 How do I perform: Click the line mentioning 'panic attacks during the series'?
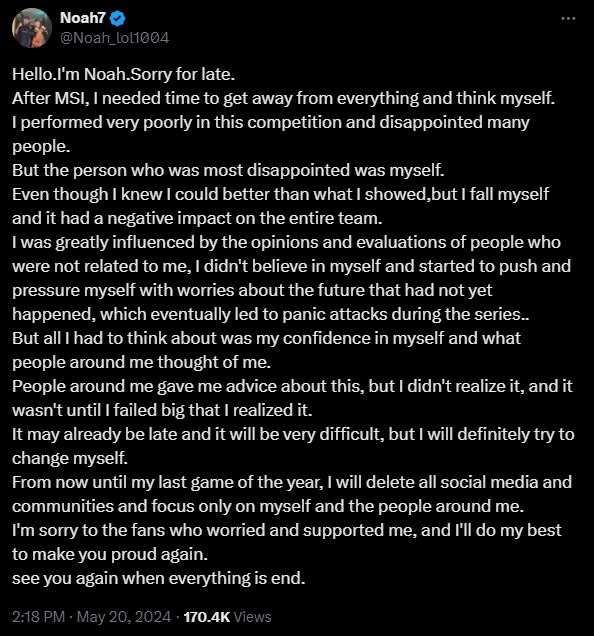(271, 314)
